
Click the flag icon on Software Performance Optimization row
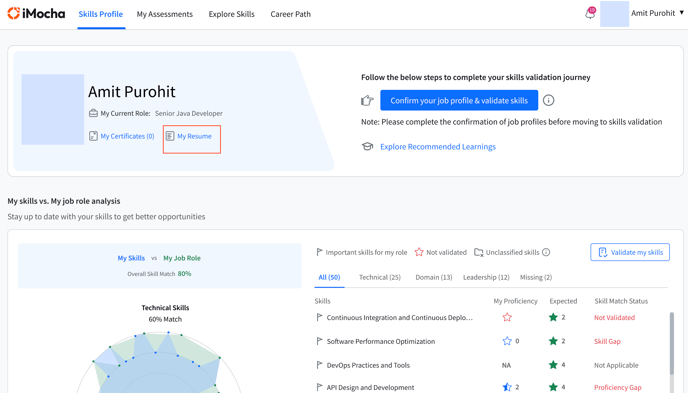tap(319, 341)
